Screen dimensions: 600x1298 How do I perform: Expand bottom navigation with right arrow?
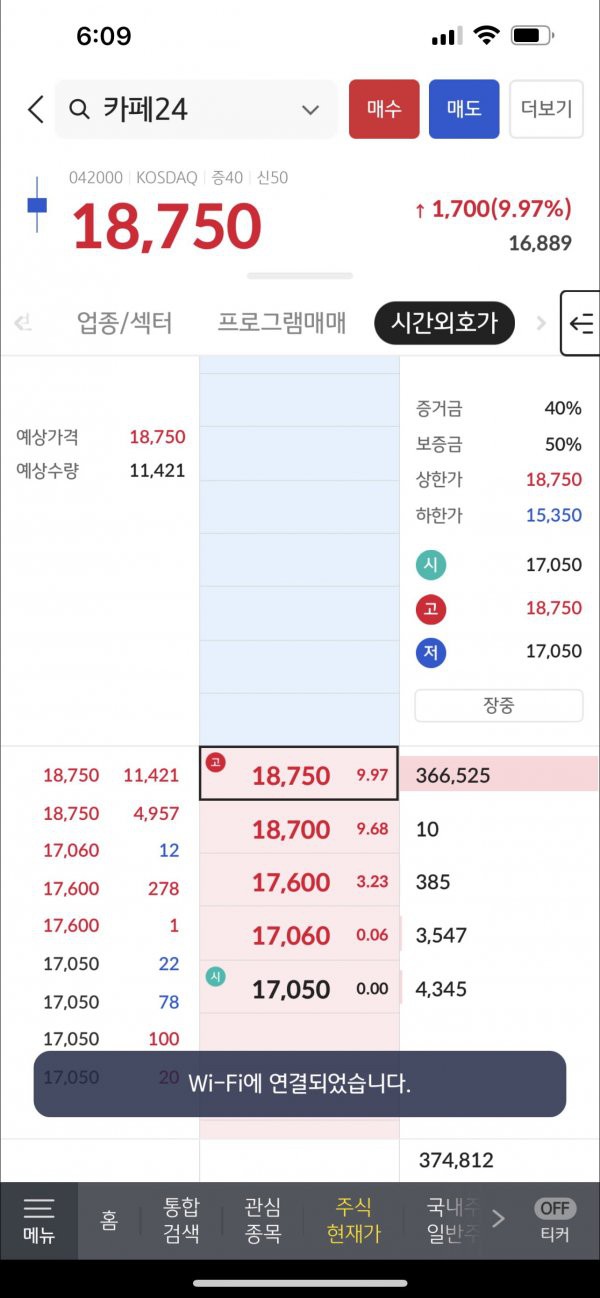pos(498,1219)
